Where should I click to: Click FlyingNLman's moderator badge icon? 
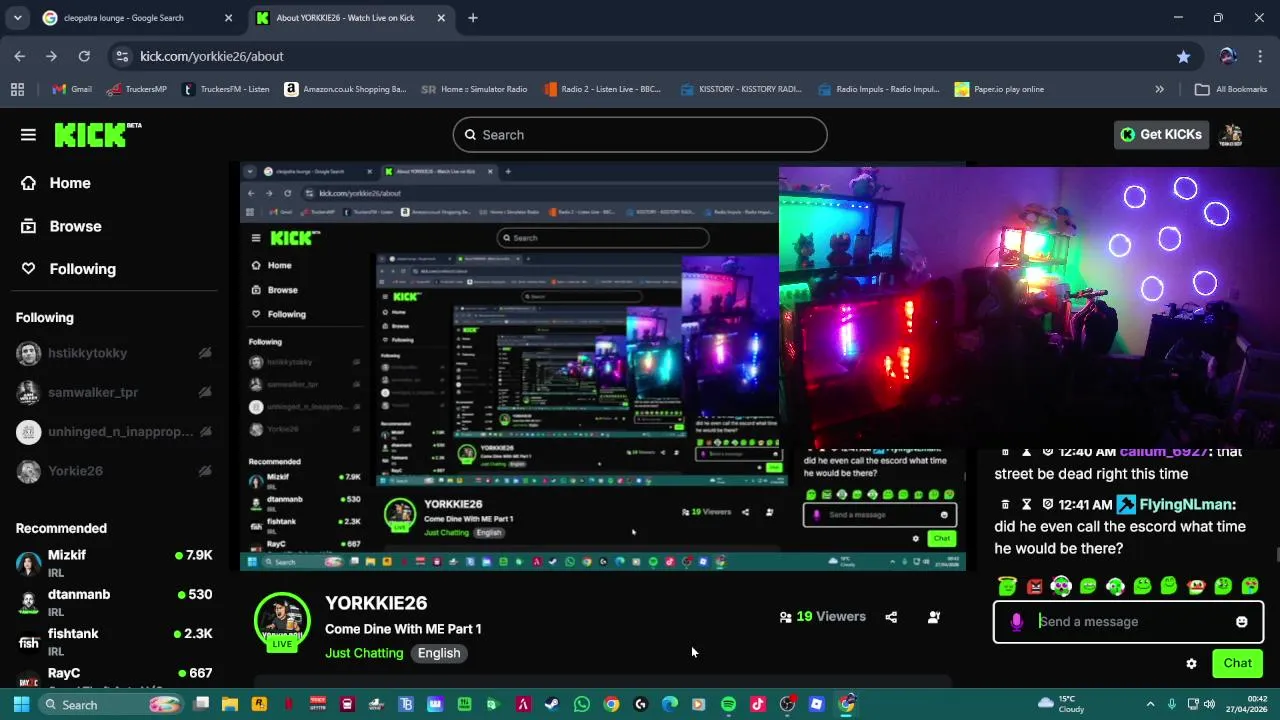tap(1126, 505)
